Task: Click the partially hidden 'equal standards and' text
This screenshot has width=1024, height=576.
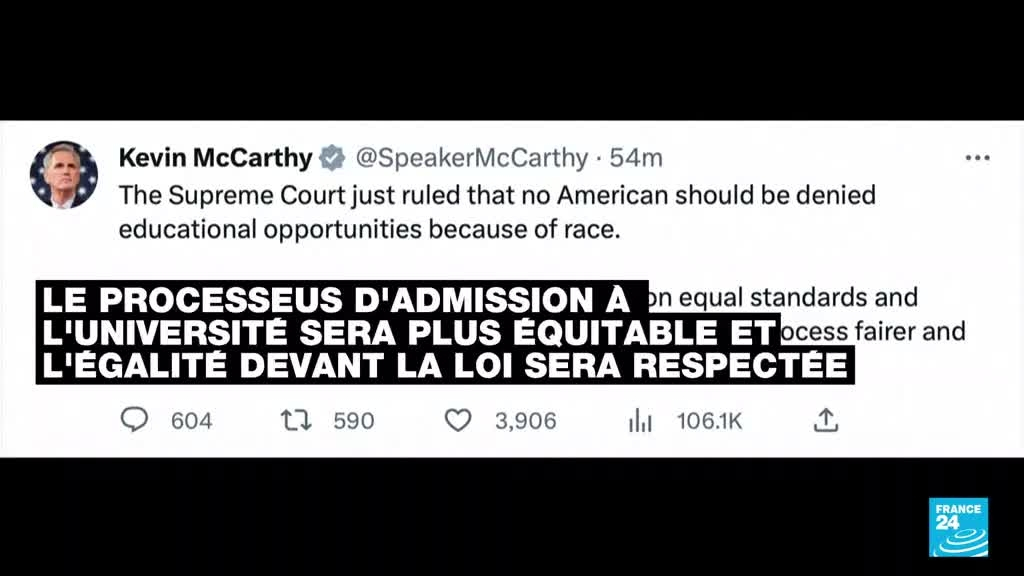Action: pyautogui.click(x=783, y=298)
